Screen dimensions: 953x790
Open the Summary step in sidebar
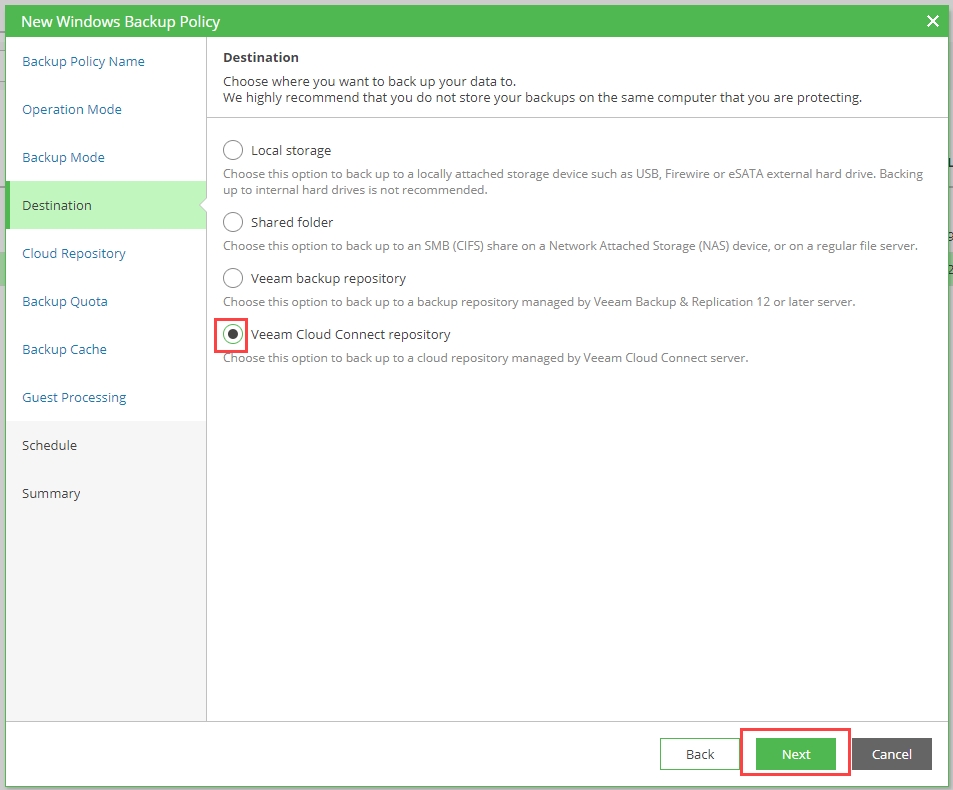click(51, 493)
